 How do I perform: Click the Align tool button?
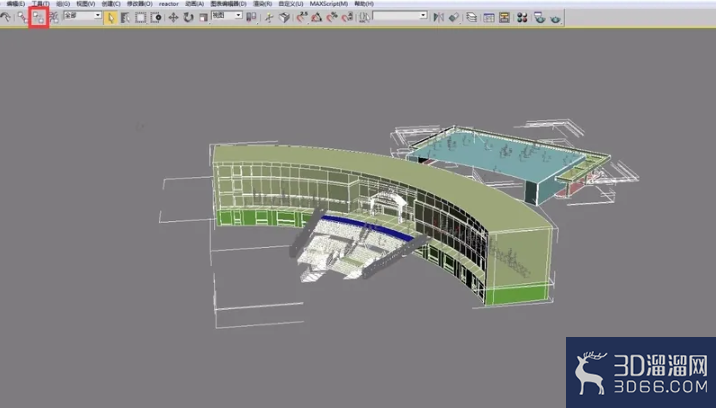click(x=453, y=17)
